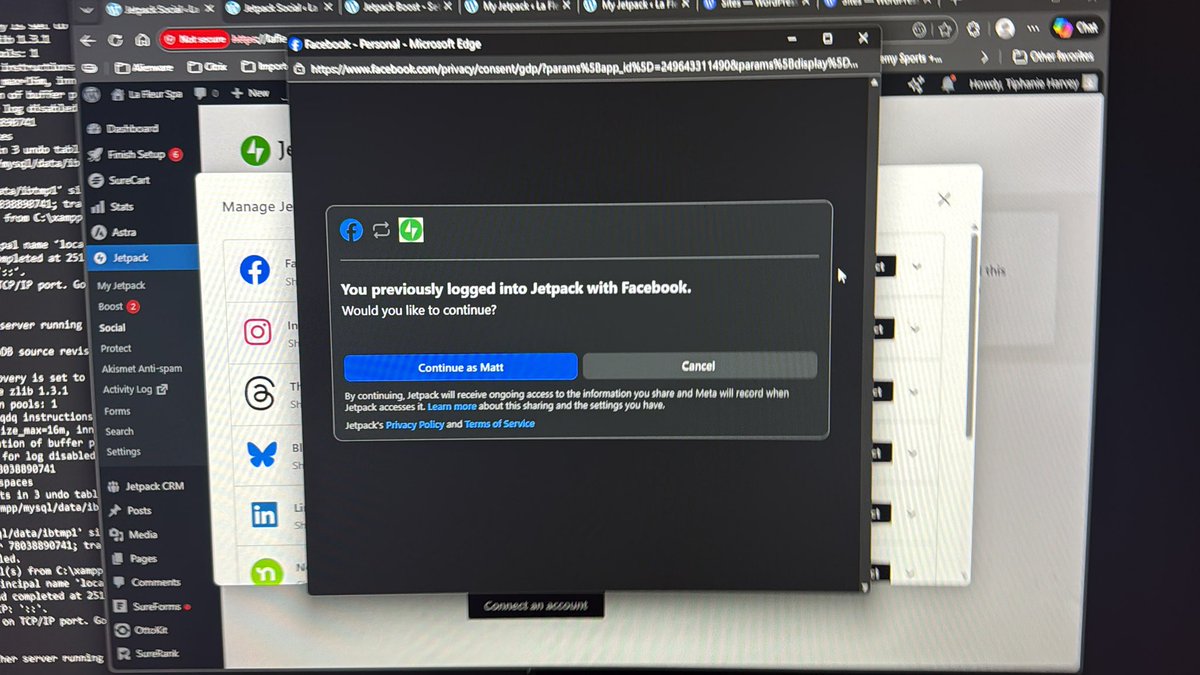This screenshot has height=675, width=1200.
Task: Click the Facebook logo in the consent dialog
Action: coord(351,230)
